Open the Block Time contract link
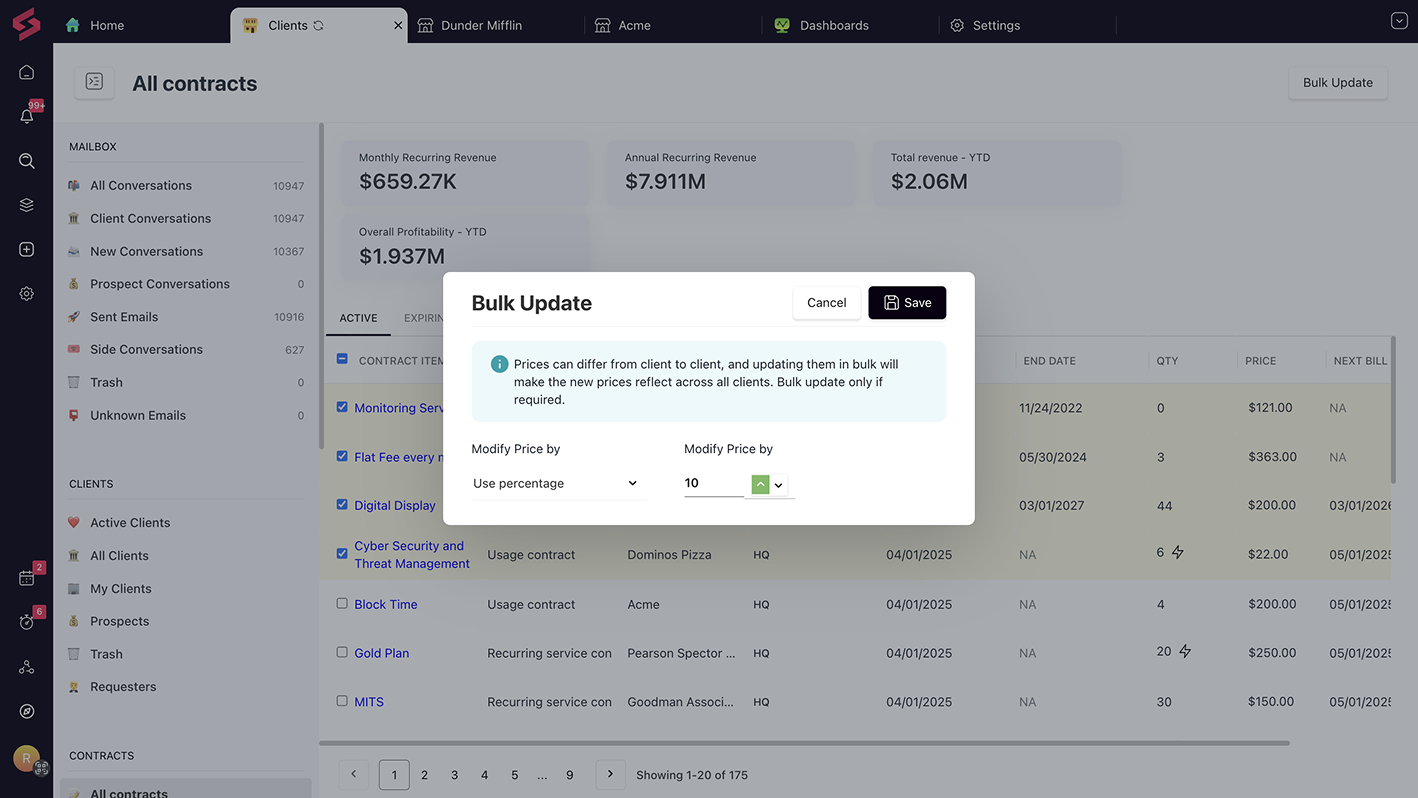Image resolution: width=1418 pixels, height=798 pixels. click(x=386, y=604)
